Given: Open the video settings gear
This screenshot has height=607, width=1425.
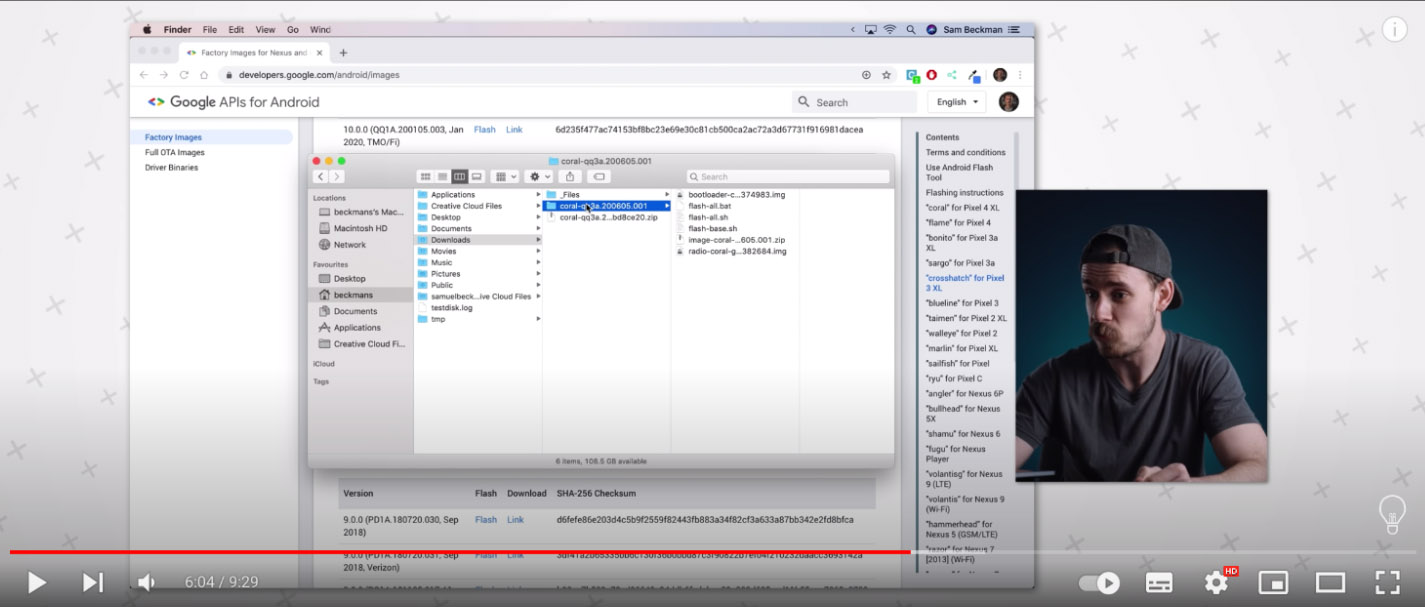Looking at the screenshot, I should [x=1217, y=582].
